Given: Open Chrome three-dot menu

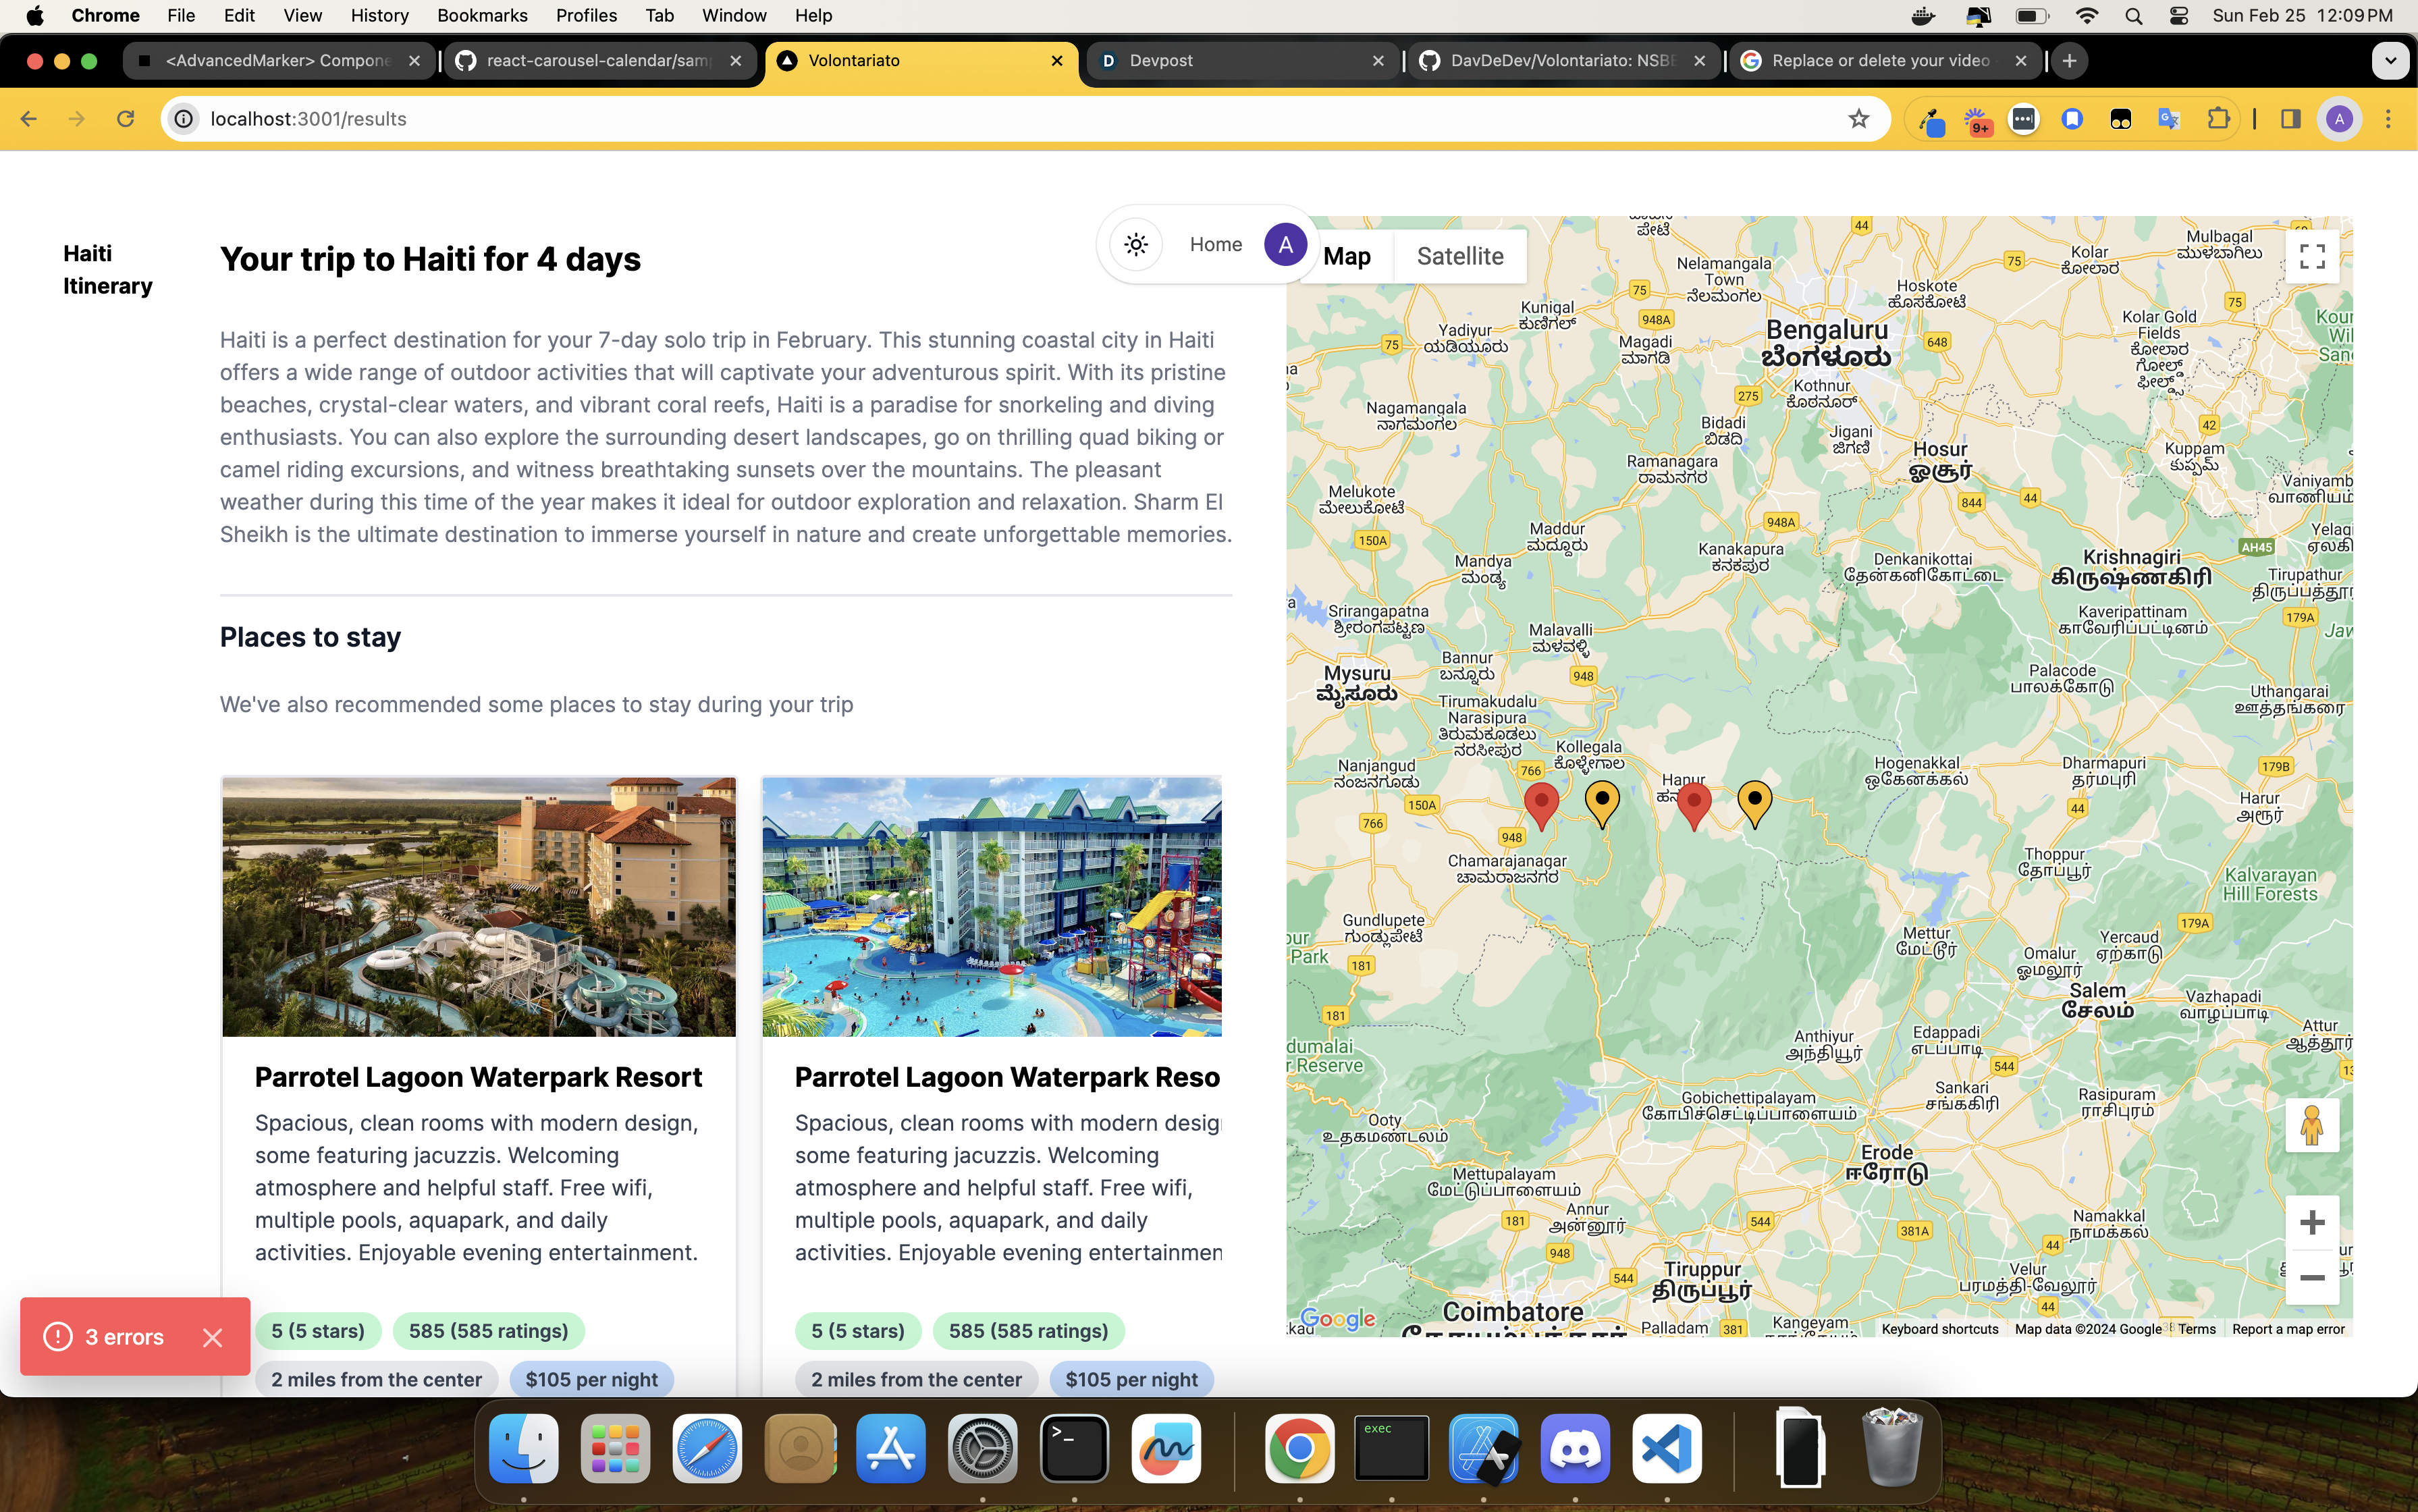Looking at the screenshot, I should pos(2388,119).
